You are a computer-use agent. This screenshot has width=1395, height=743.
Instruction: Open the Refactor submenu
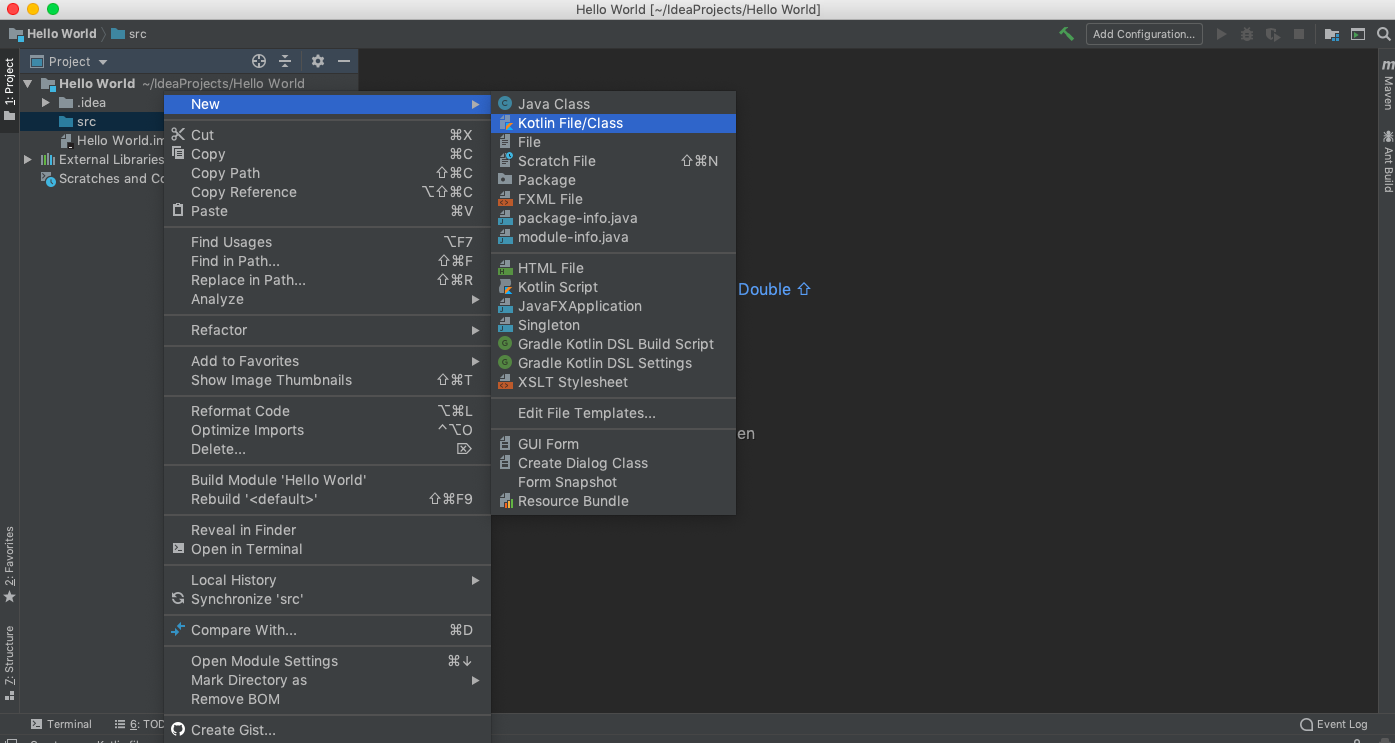tap(327, 330)
